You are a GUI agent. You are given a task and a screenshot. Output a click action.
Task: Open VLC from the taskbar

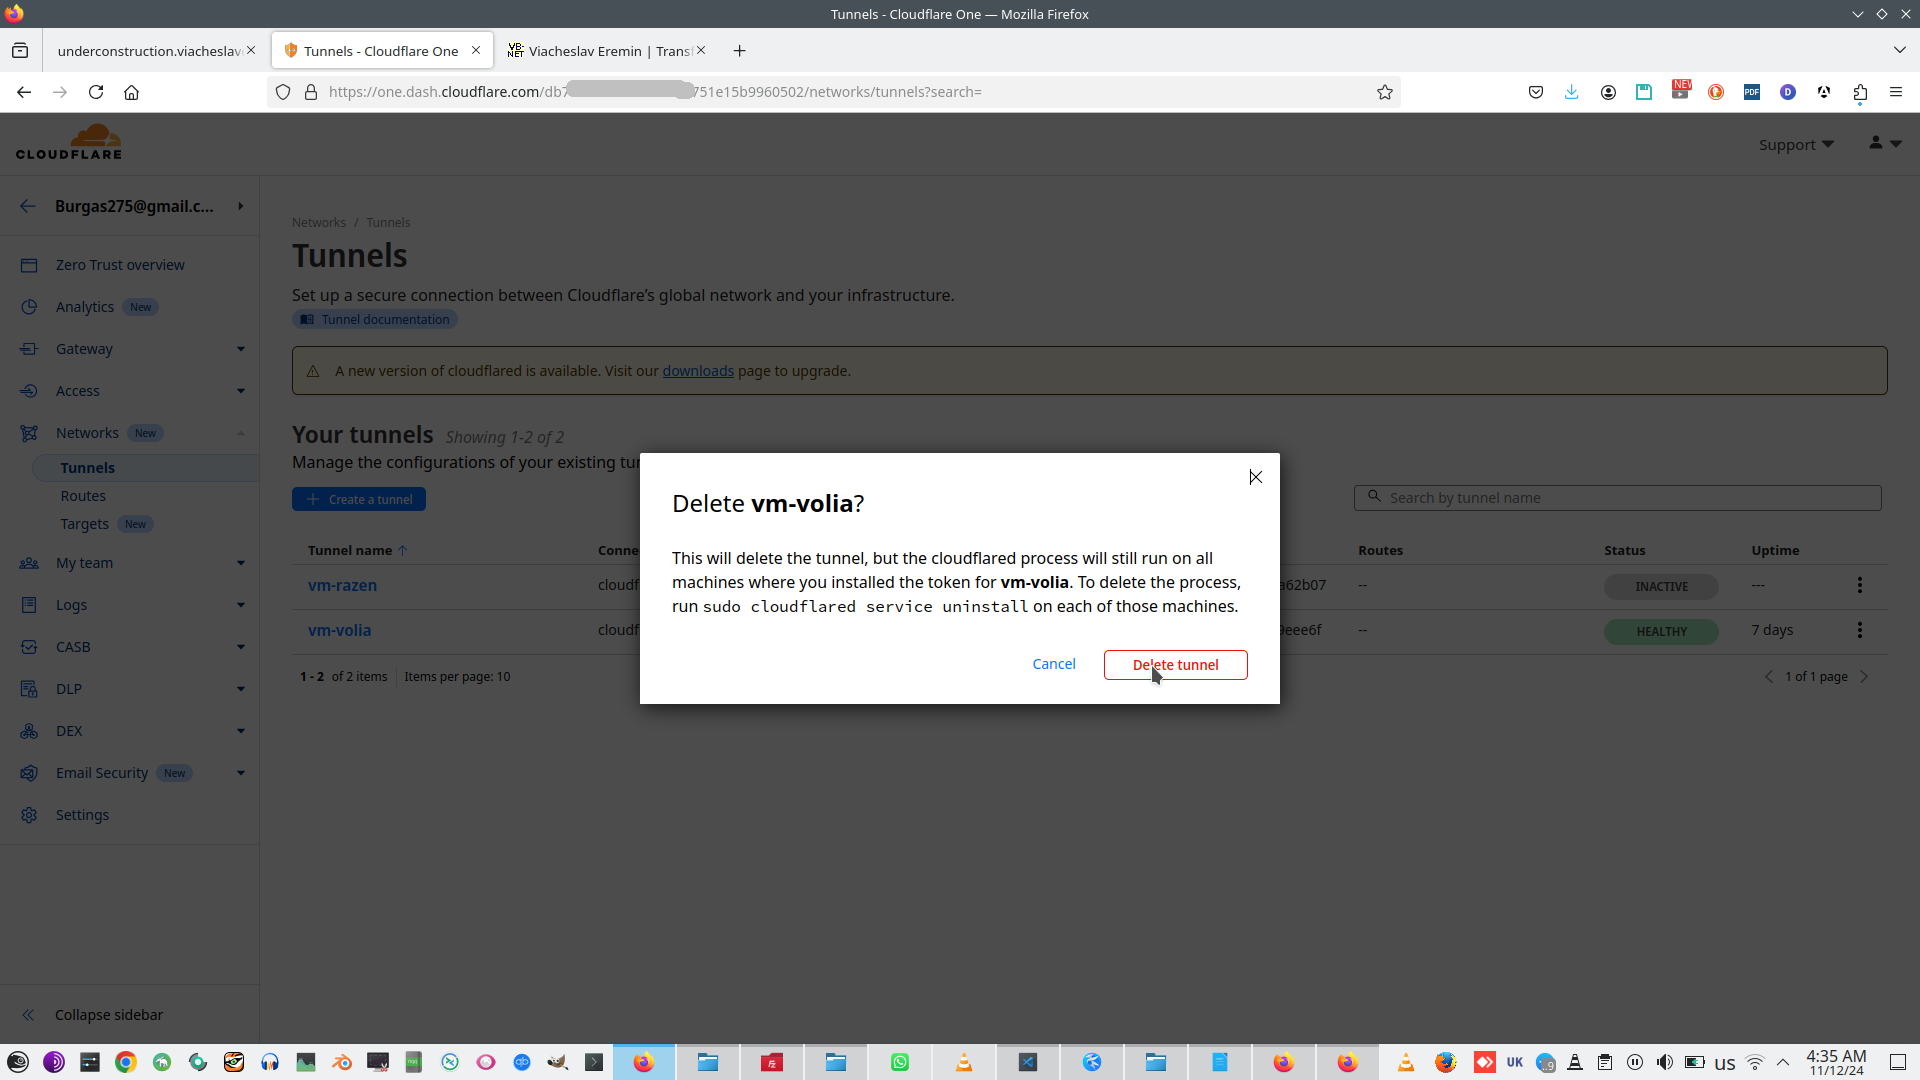(x=963, y=1062)
